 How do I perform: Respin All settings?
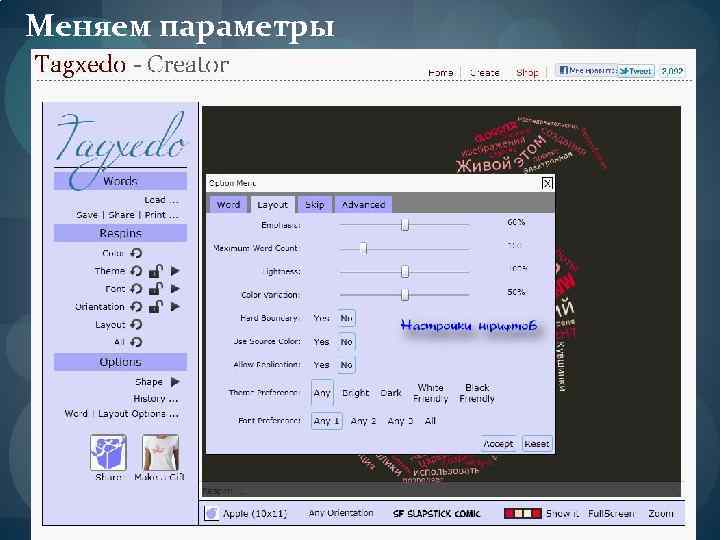(136, 342)
